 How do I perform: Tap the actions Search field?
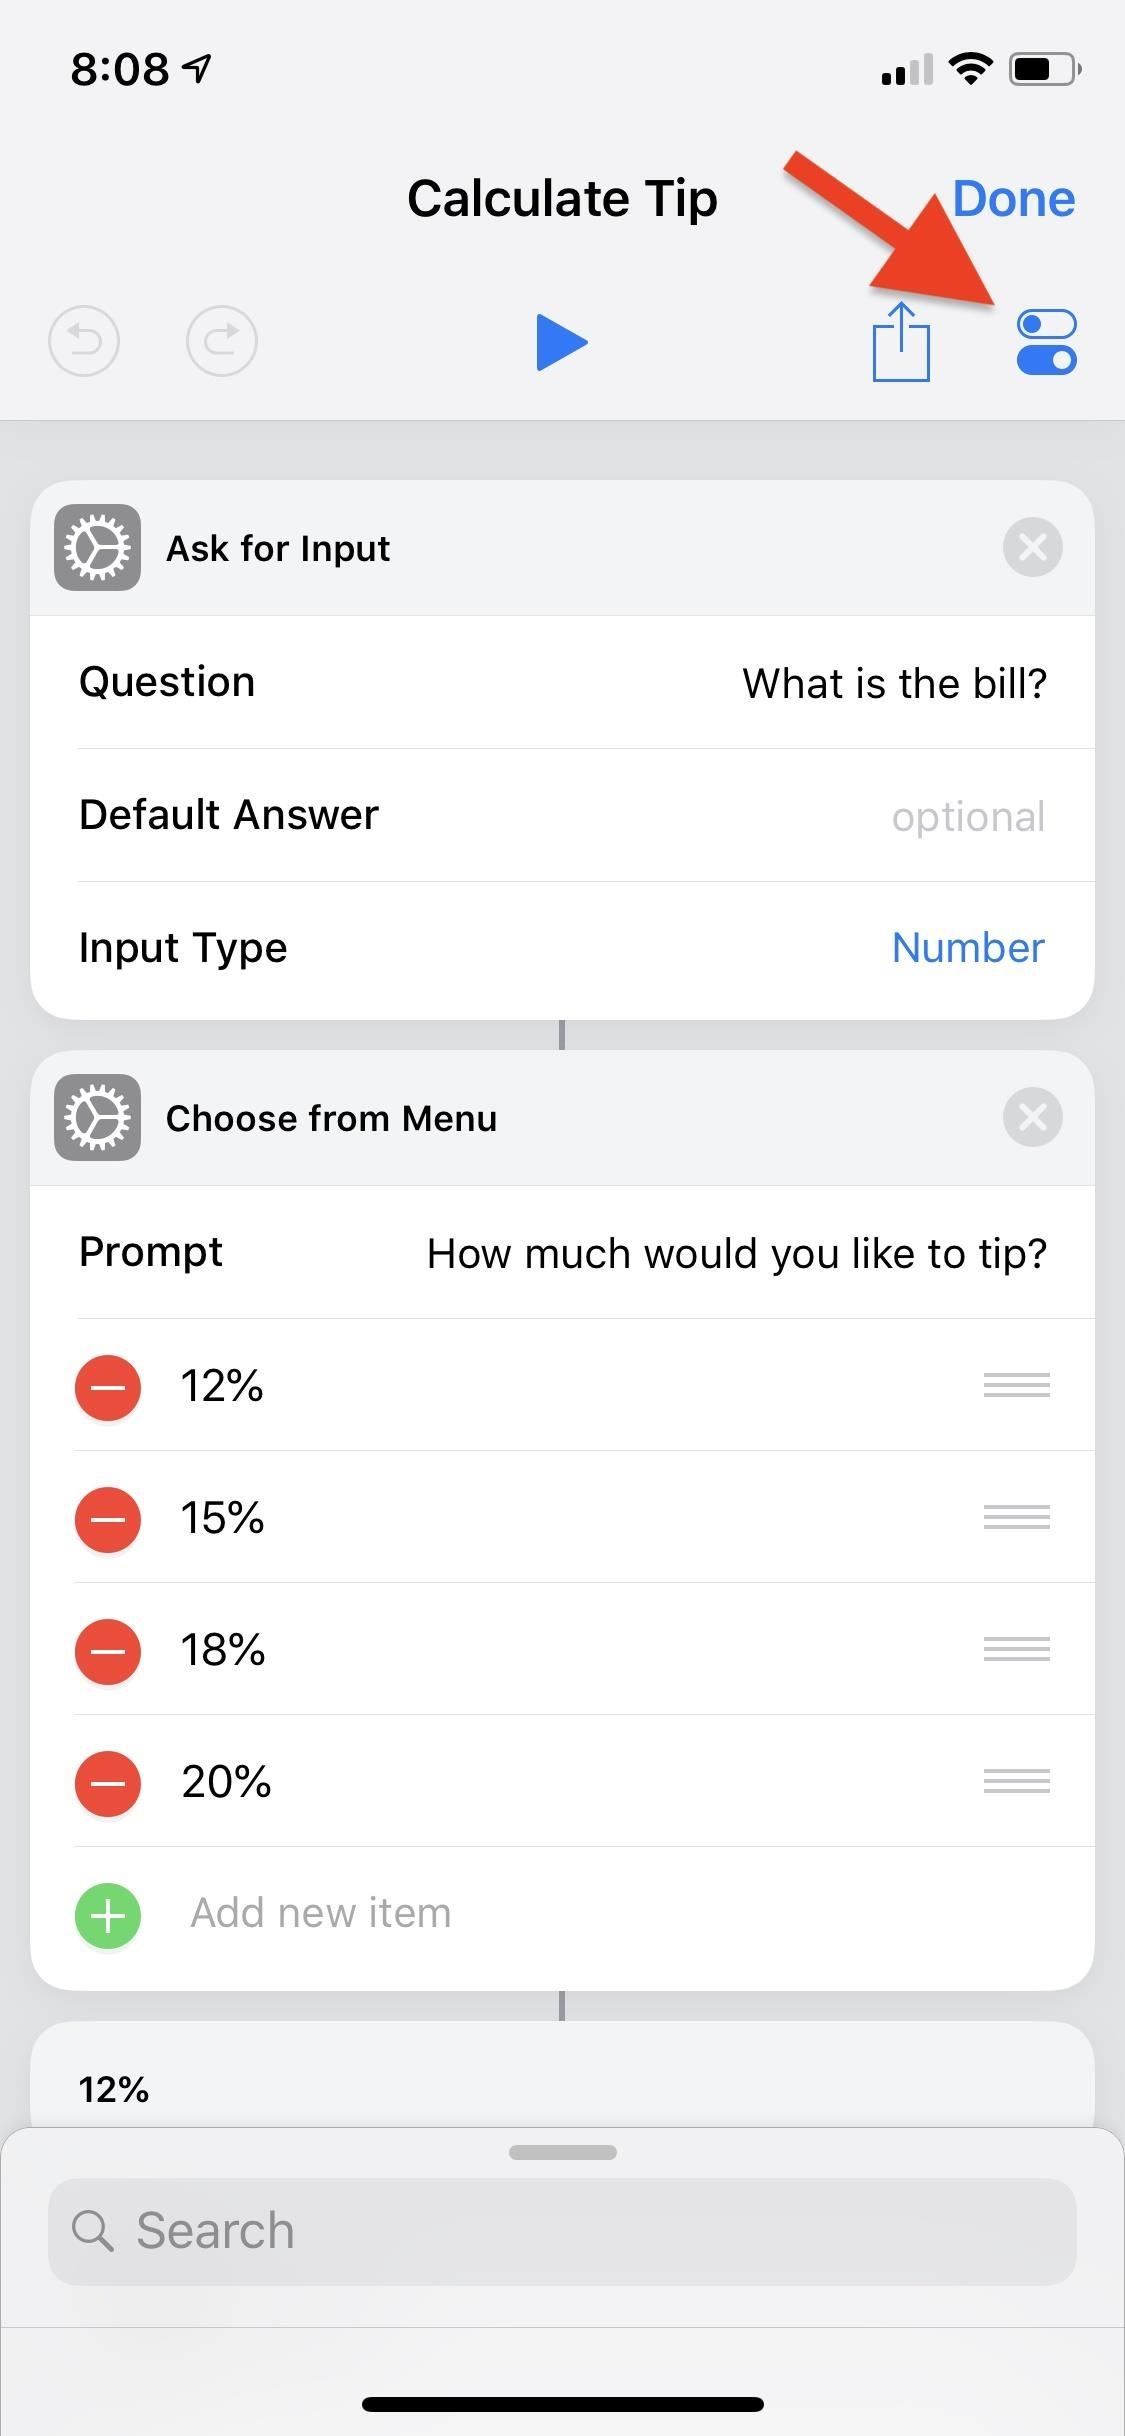[x=562, y=2232]
